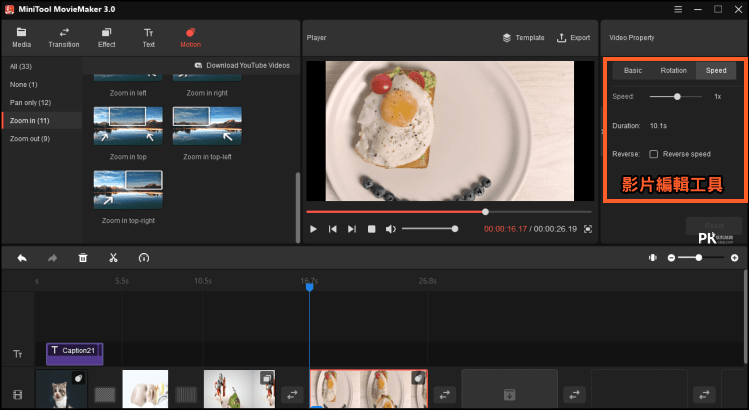Image resolution: width=749 pixels, height=410 pixels.
Task: Show All (33) motion category
Action: pyautogui.click(x=21, y=66)
